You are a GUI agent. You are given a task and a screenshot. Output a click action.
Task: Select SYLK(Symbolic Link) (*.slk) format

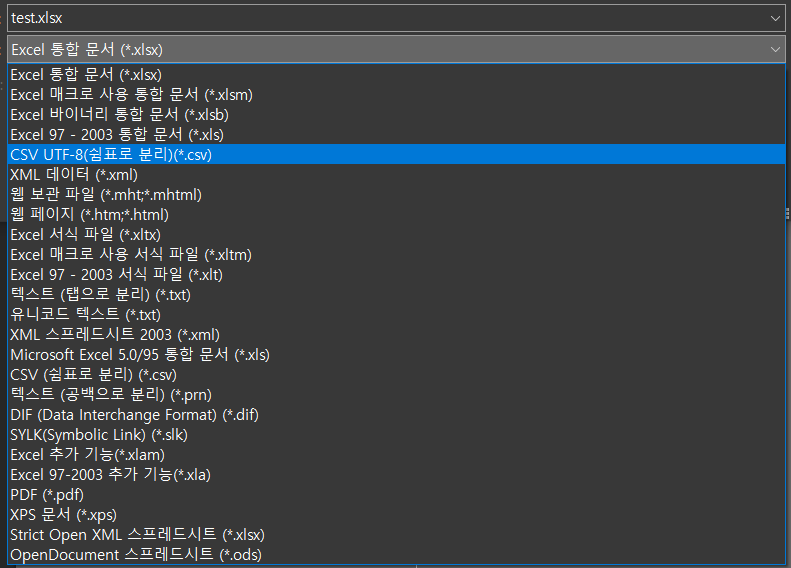click(x=397, y=435)
